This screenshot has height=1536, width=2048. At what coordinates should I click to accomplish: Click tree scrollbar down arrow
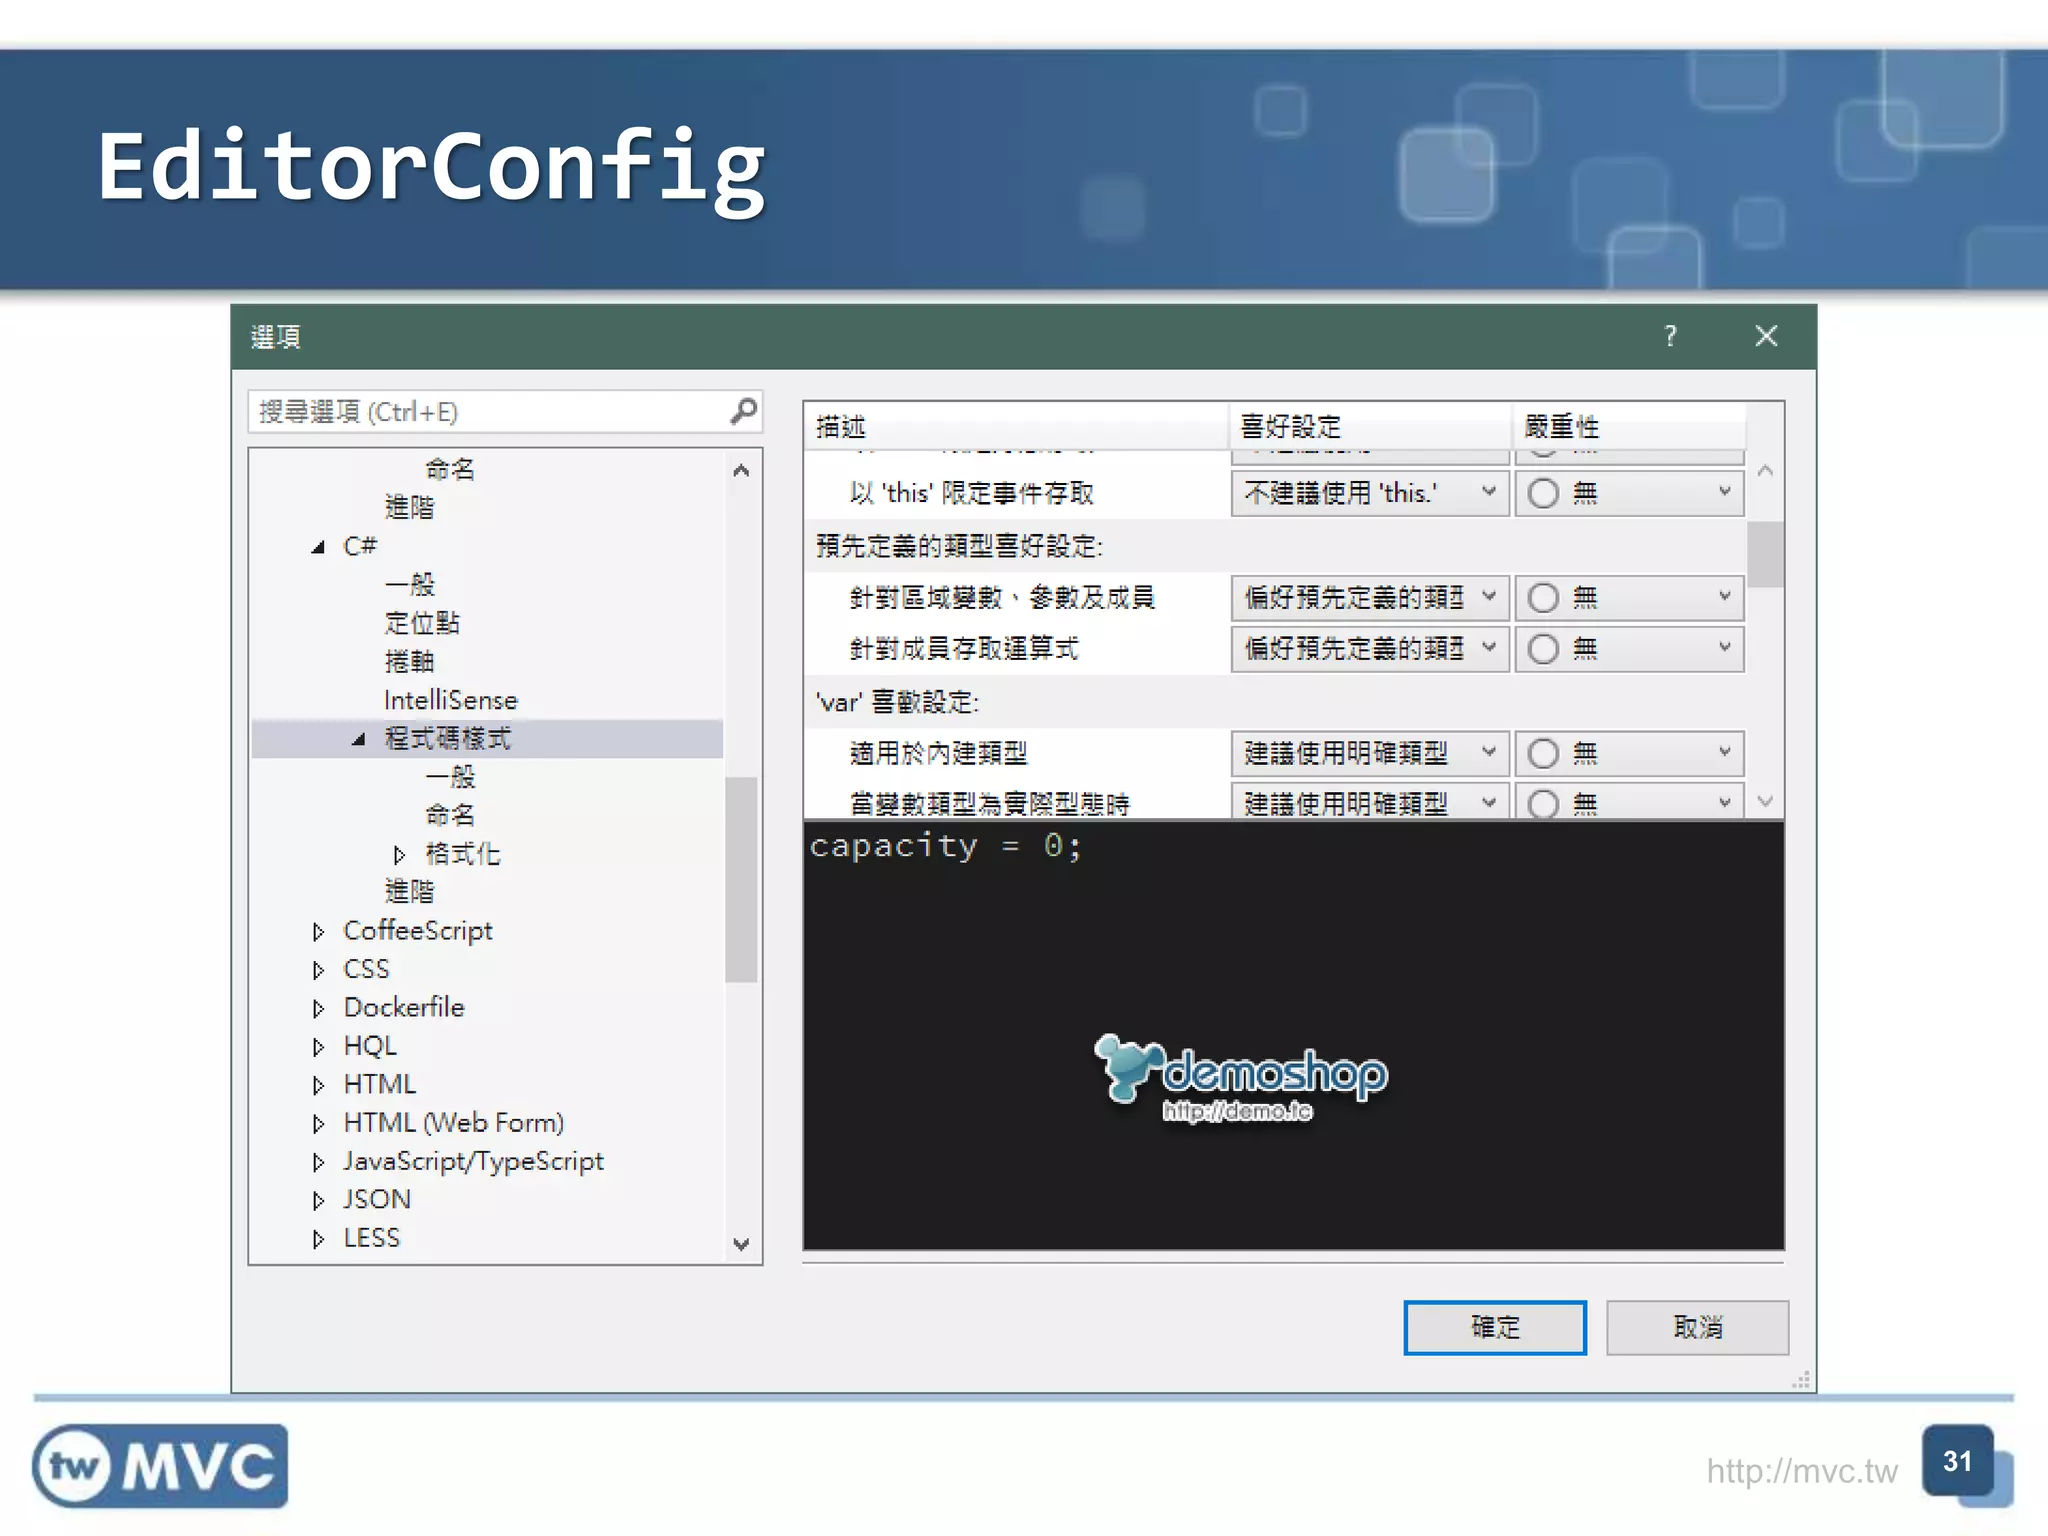pyautogui.click(x=741, y=1244)
